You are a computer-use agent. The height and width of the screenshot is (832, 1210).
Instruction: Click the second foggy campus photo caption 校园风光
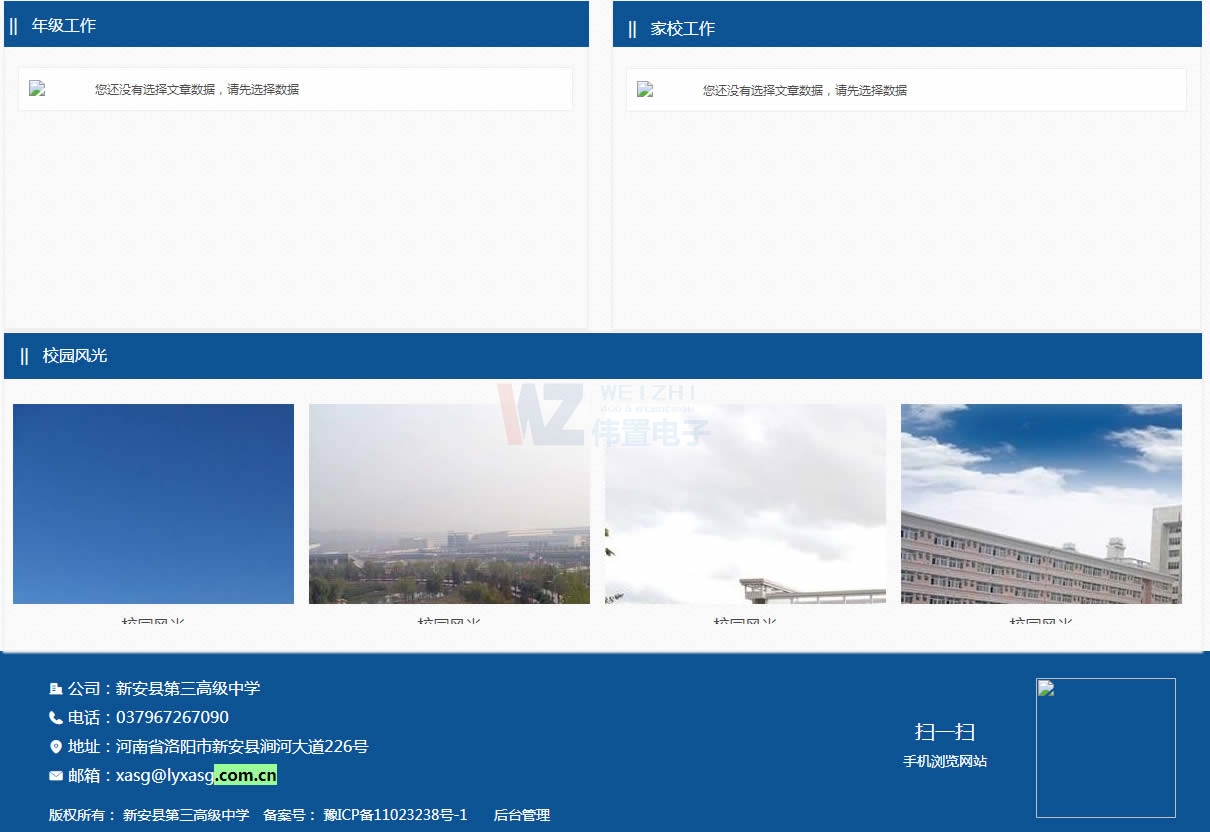coord(448,622)
